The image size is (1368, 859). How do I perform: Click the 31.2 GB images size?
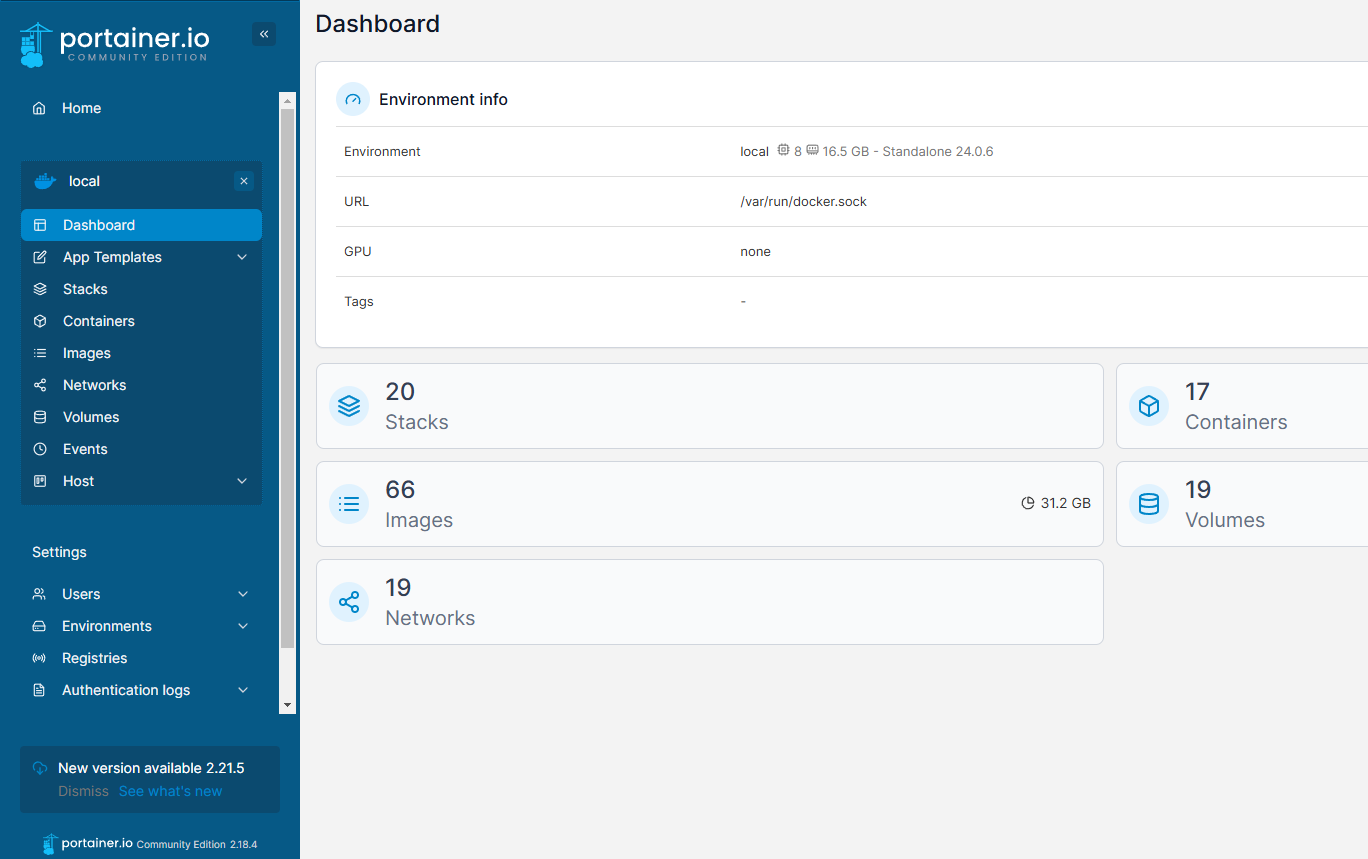1065,503
